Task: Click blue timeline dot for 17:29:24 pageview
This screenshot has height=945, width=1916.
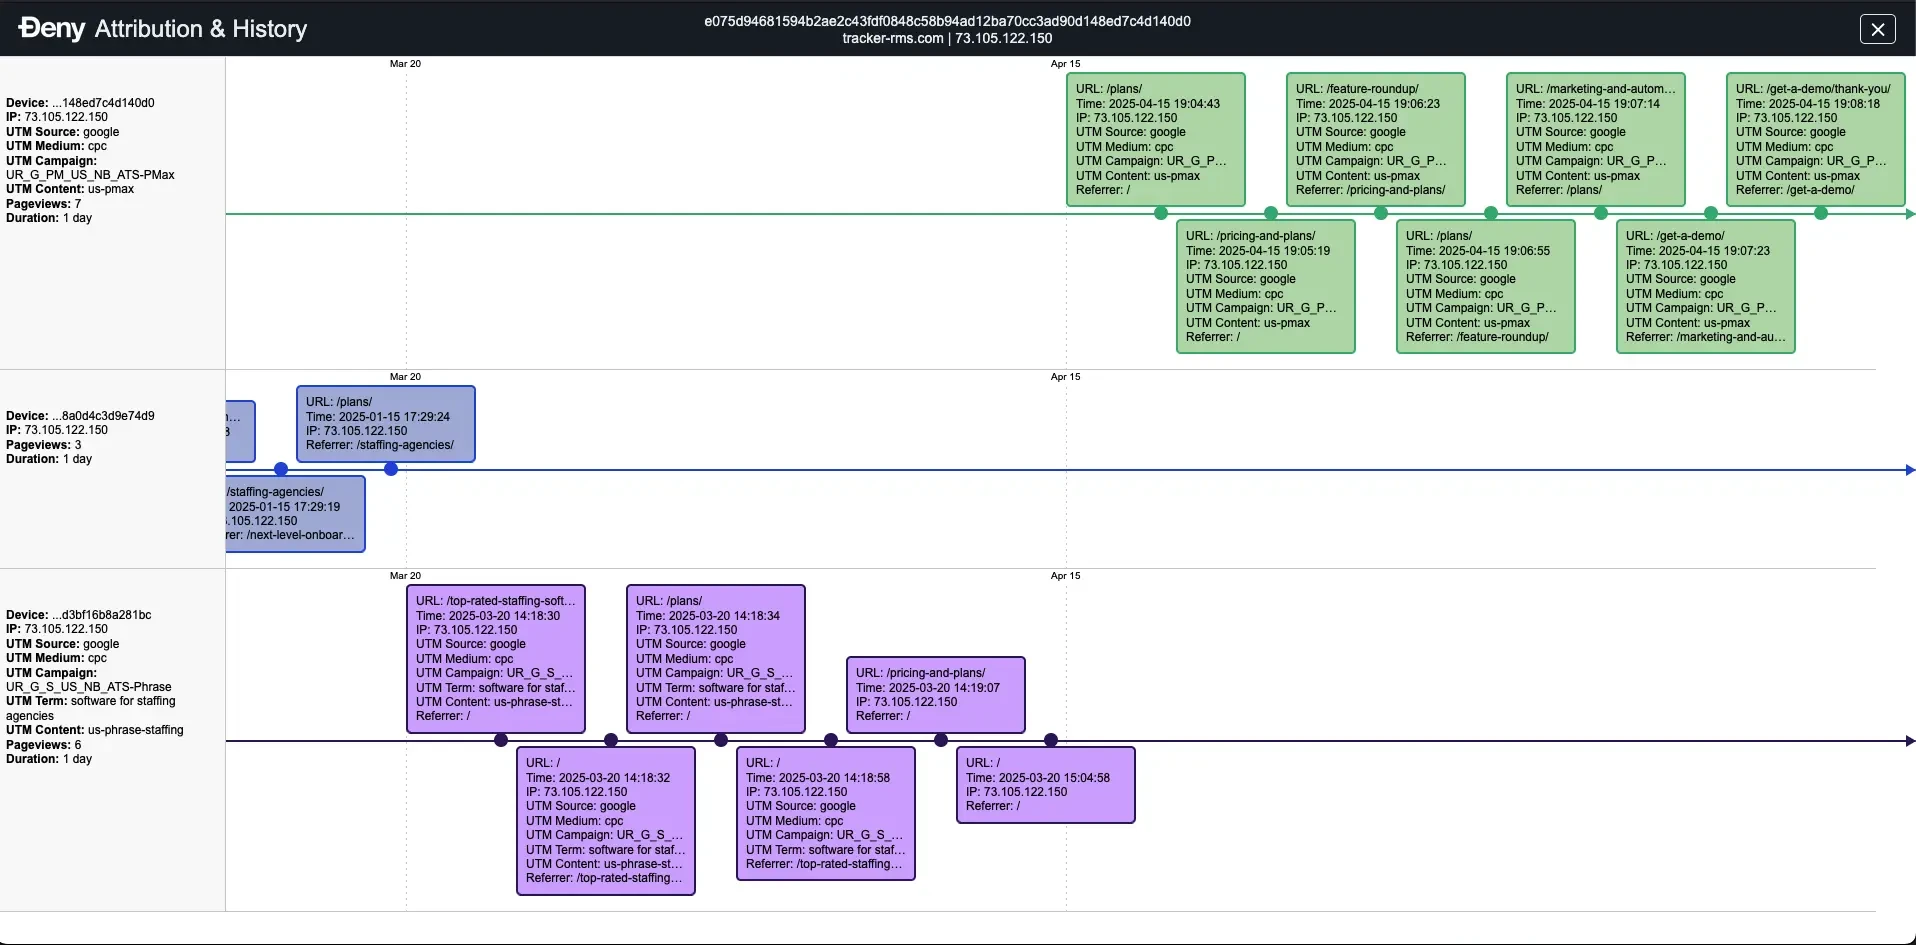Action: 391,469
